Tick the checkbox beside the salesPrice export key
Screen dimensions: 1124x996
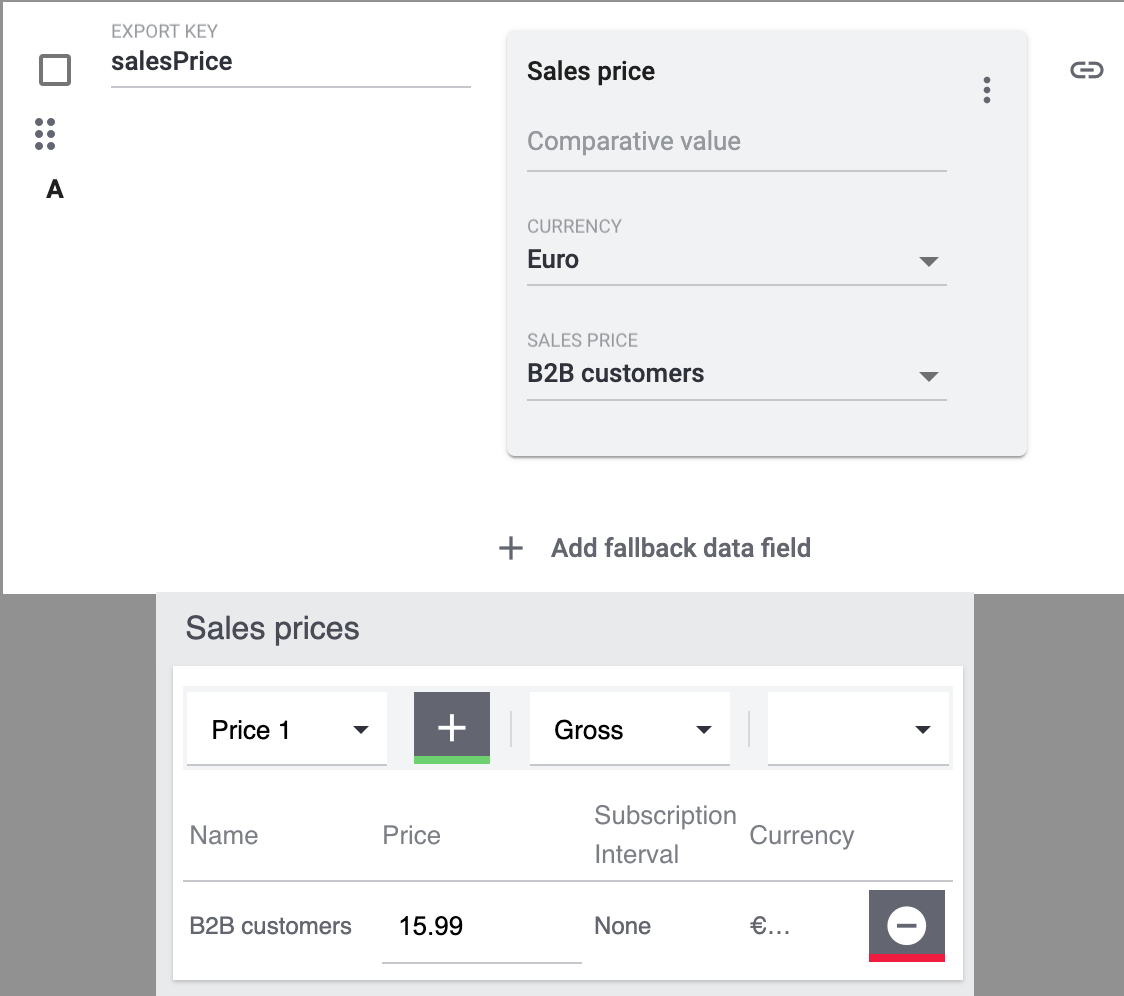tap(55, 70)
